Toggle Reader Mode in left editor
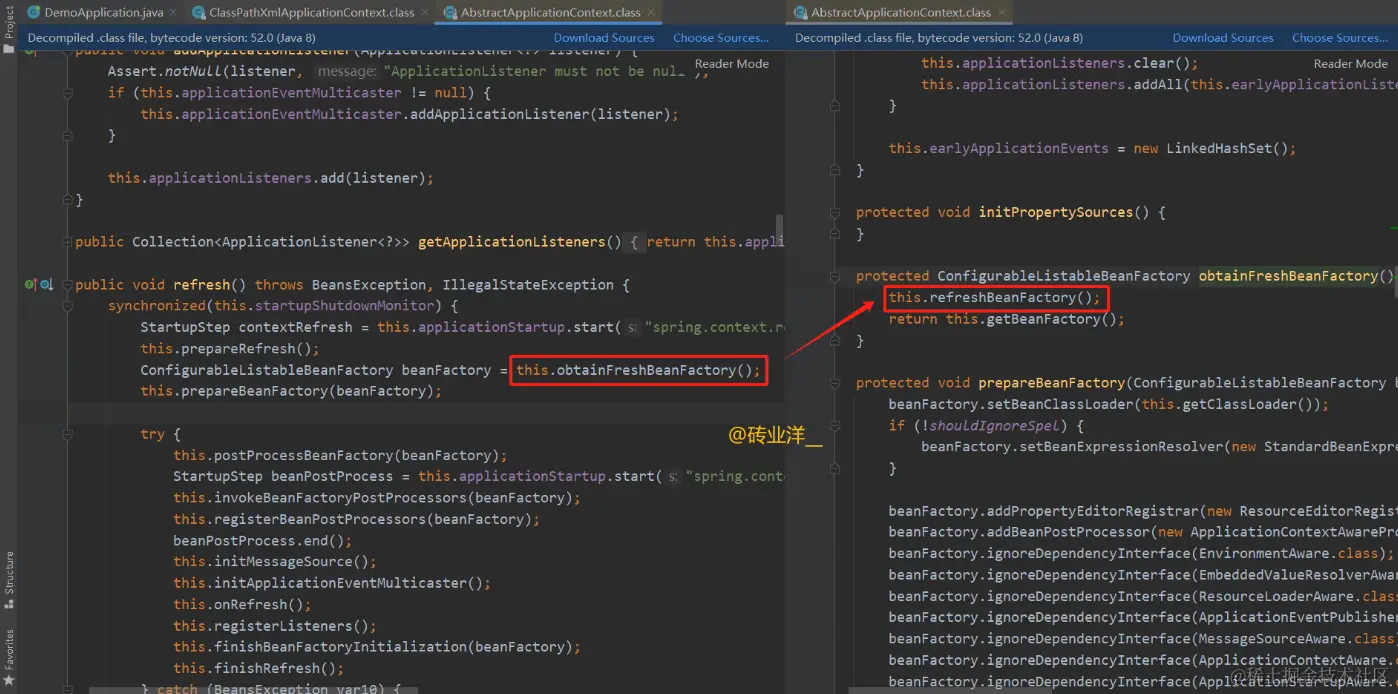The image size is (1398, 694). [x=732, y=63]
